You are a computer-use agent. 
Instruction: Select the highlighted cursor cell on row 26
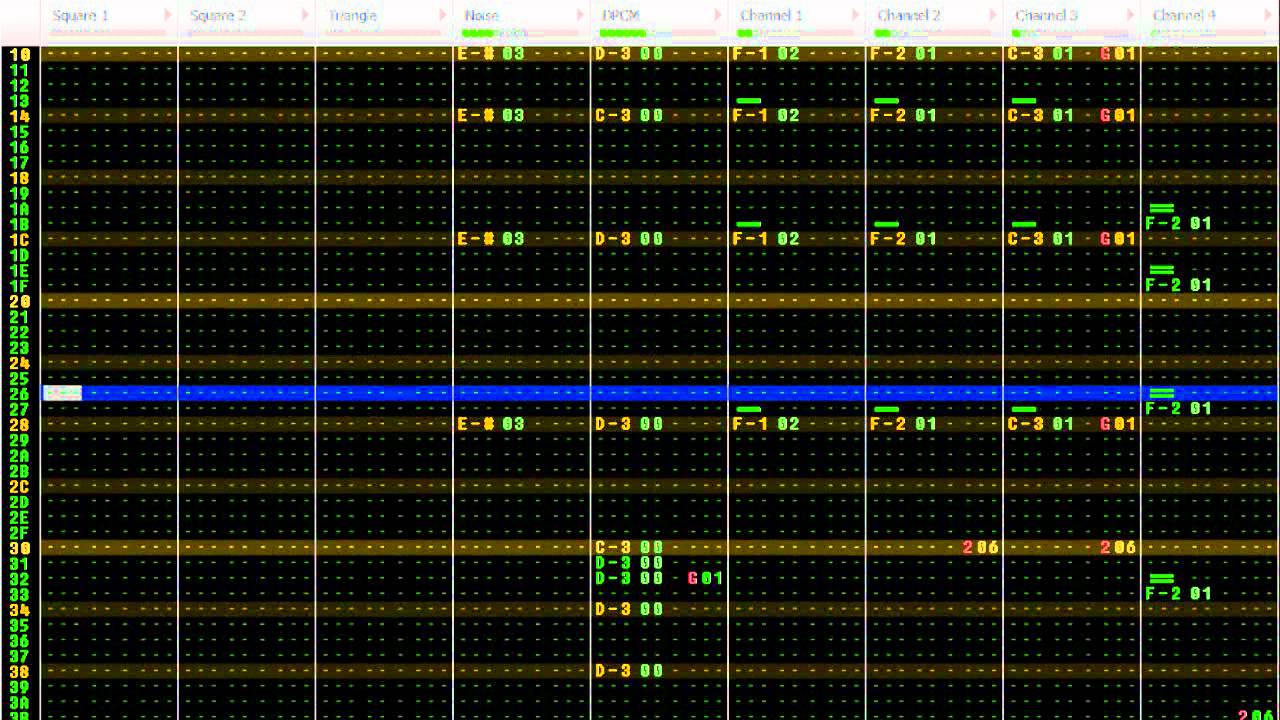(62, 393)
